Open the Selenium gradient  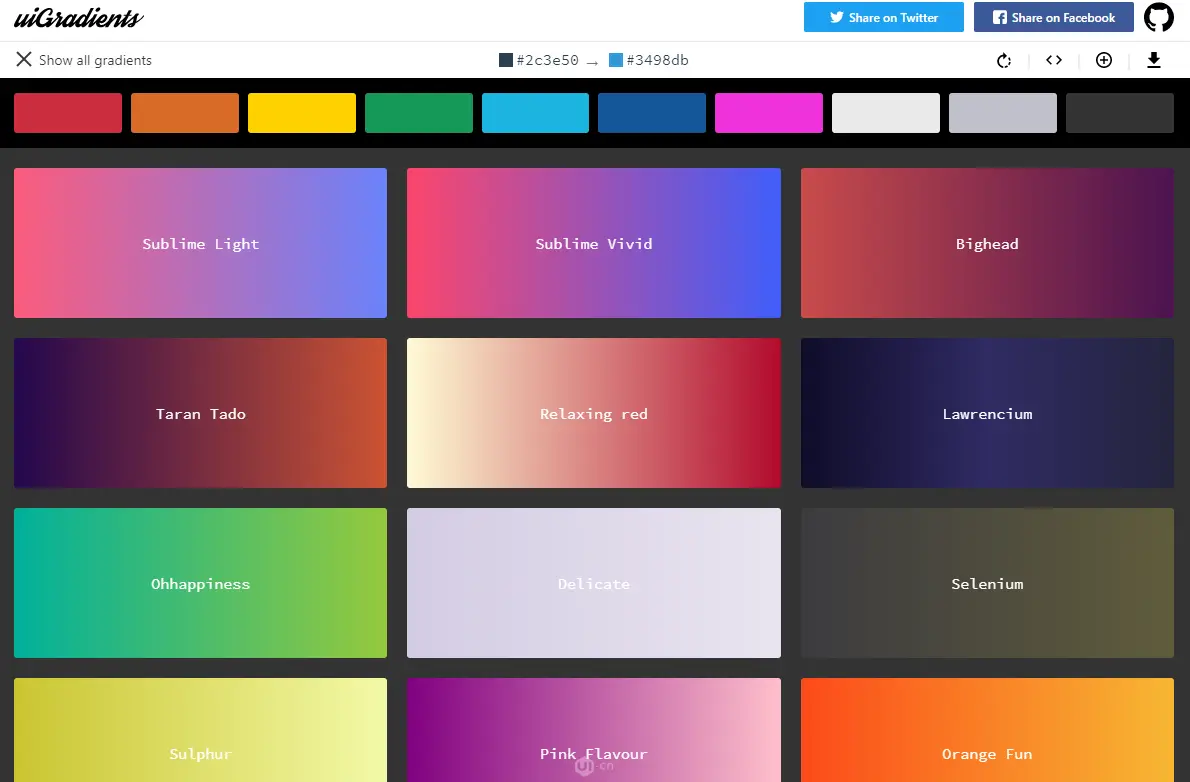[987, 583]
